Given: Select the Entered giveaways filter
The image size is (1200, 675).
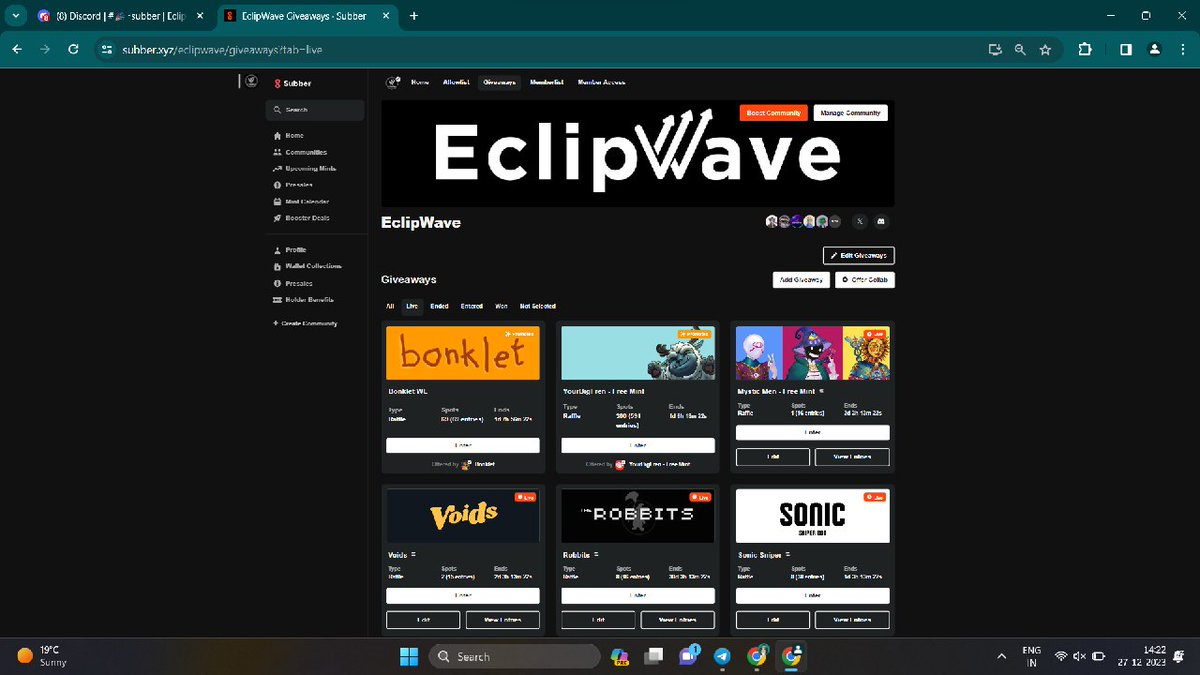Looking at the screenshot, I should pos(472,306).
